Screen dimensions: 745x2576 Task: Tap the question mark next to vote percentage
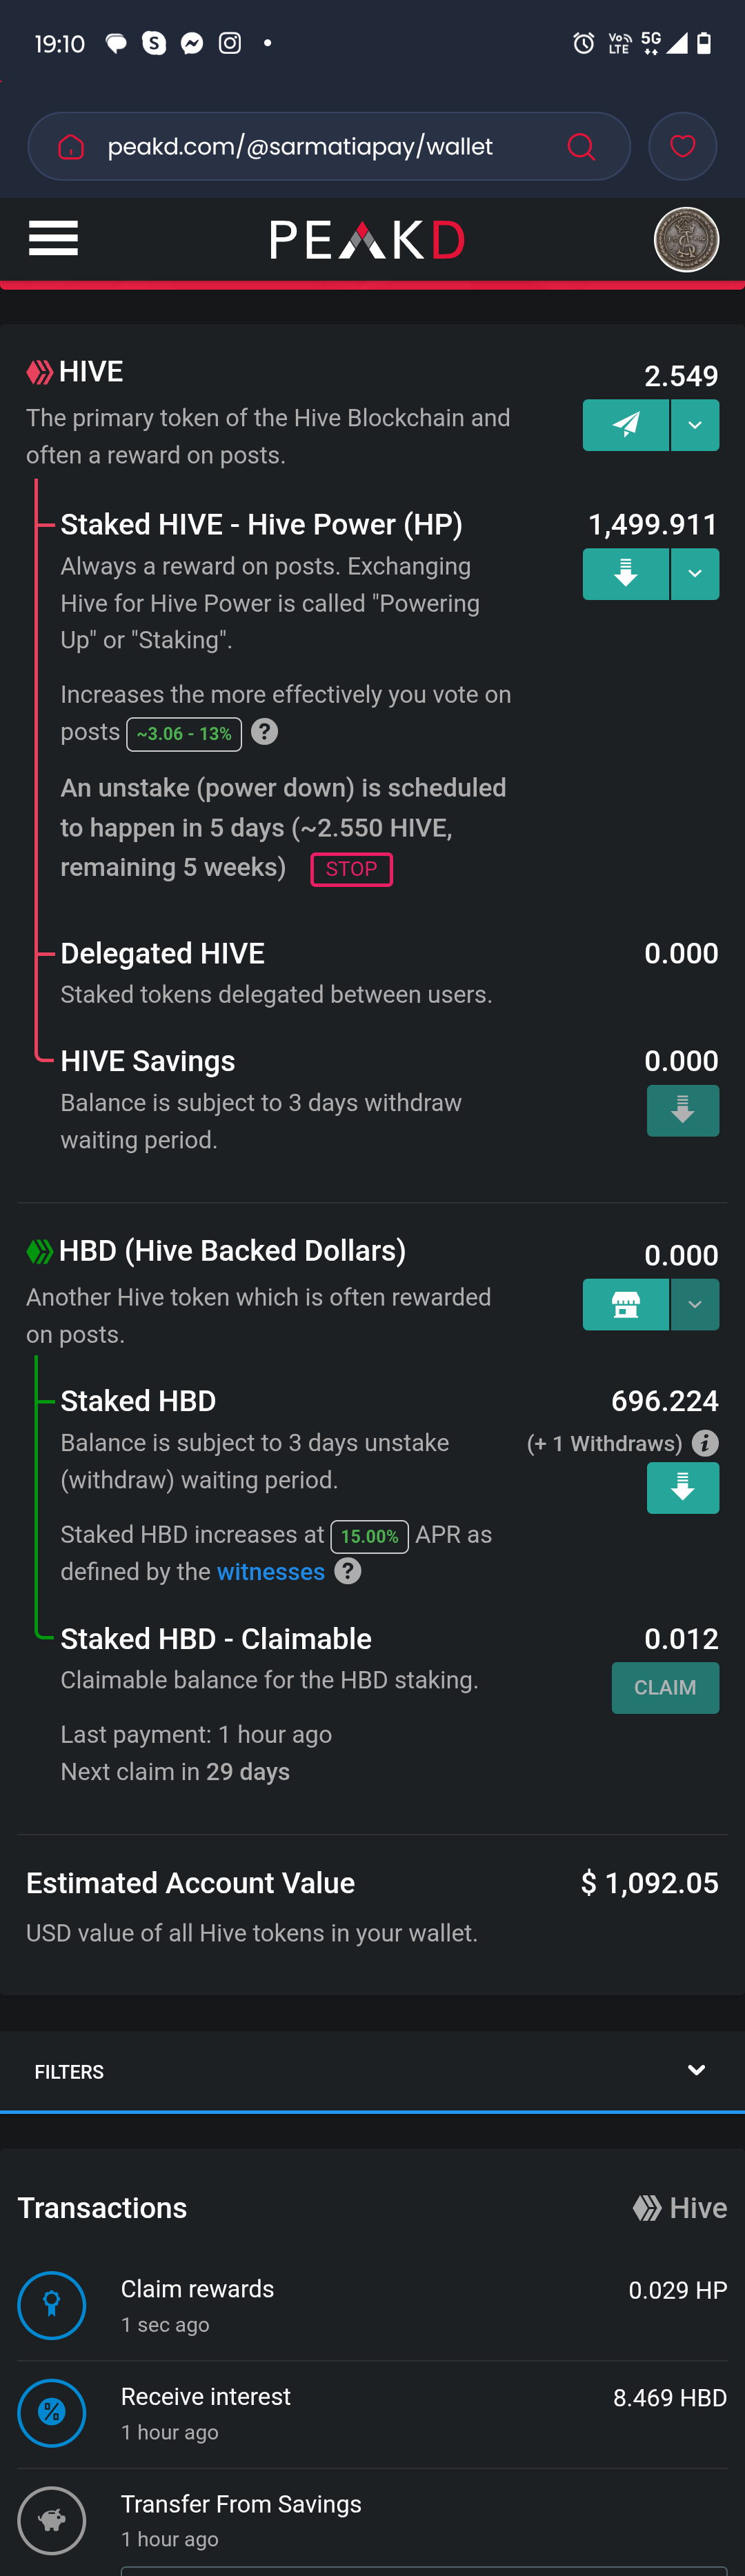coord(264,732)
